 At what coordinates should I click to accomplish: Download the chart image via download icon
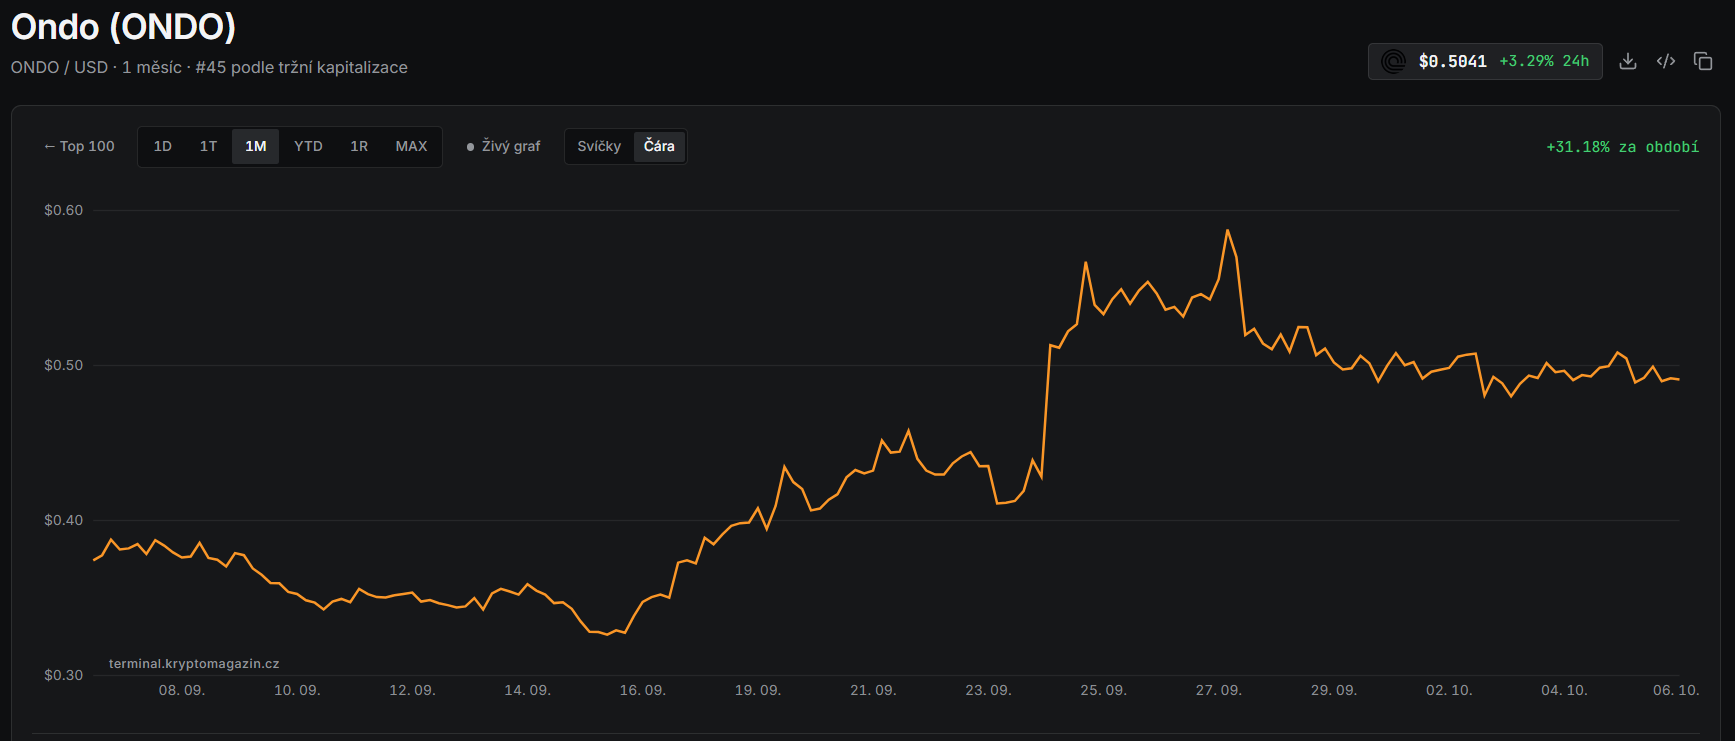tap(1628, 61)
